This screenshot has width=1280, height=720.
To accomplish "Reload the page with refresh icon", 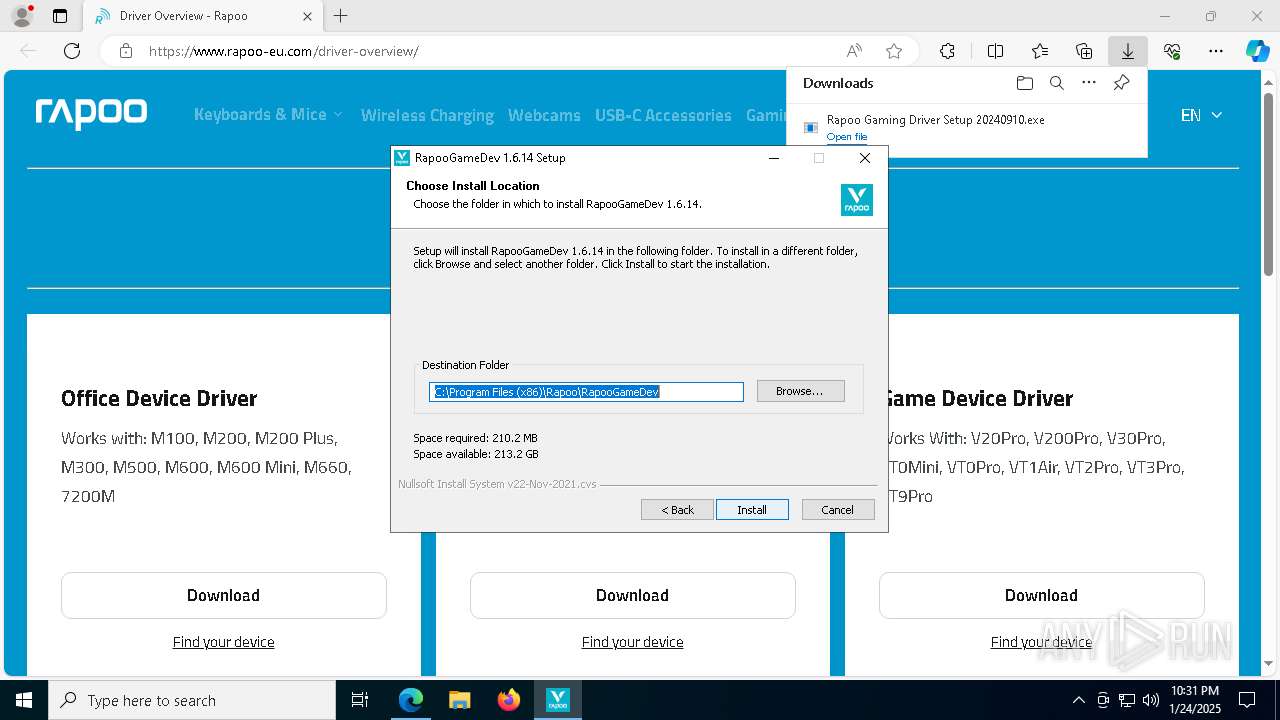I will (x=72, y=51).
